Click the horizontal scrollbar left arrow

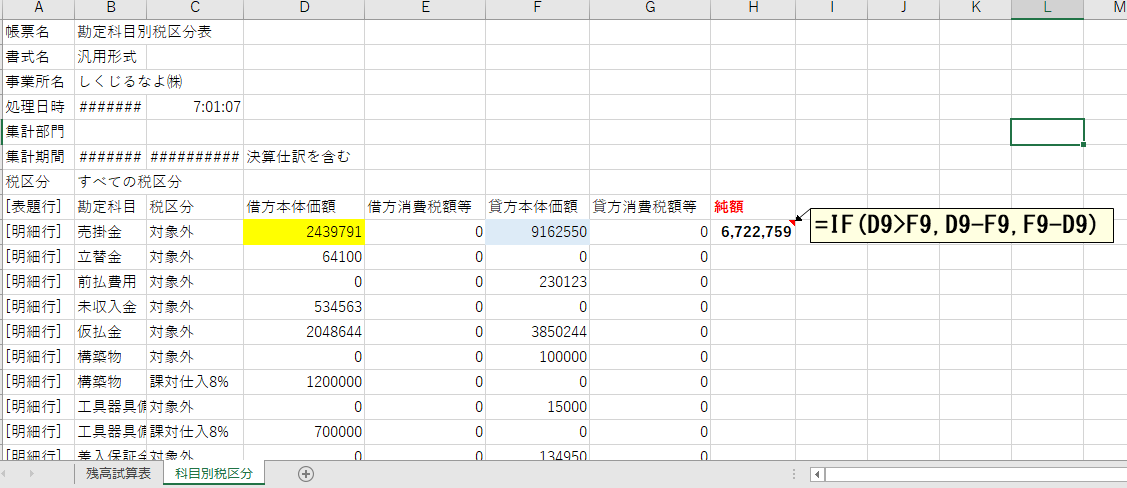tap(817, 474)
